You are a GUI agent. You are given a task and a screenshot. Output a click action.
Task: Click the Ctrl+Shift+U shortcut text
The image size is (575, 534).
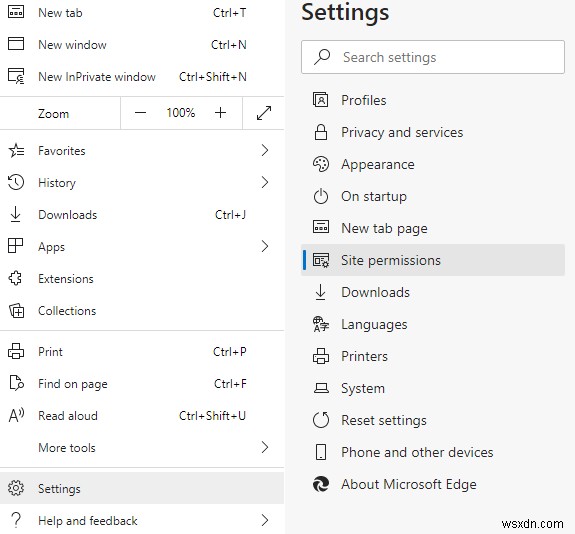pyautogui.click(x=212, y=416)
